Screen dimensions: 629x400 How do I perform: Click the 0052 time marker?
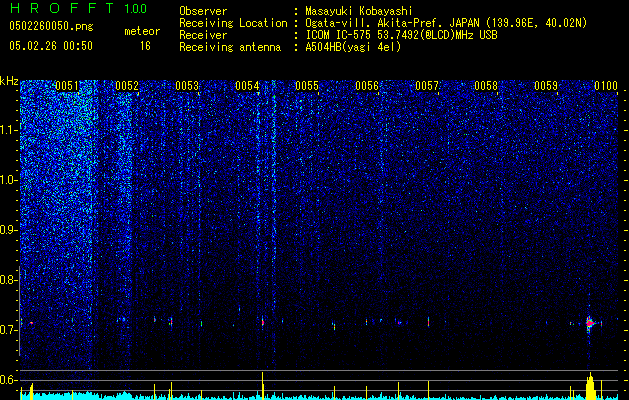coord(127,86)
